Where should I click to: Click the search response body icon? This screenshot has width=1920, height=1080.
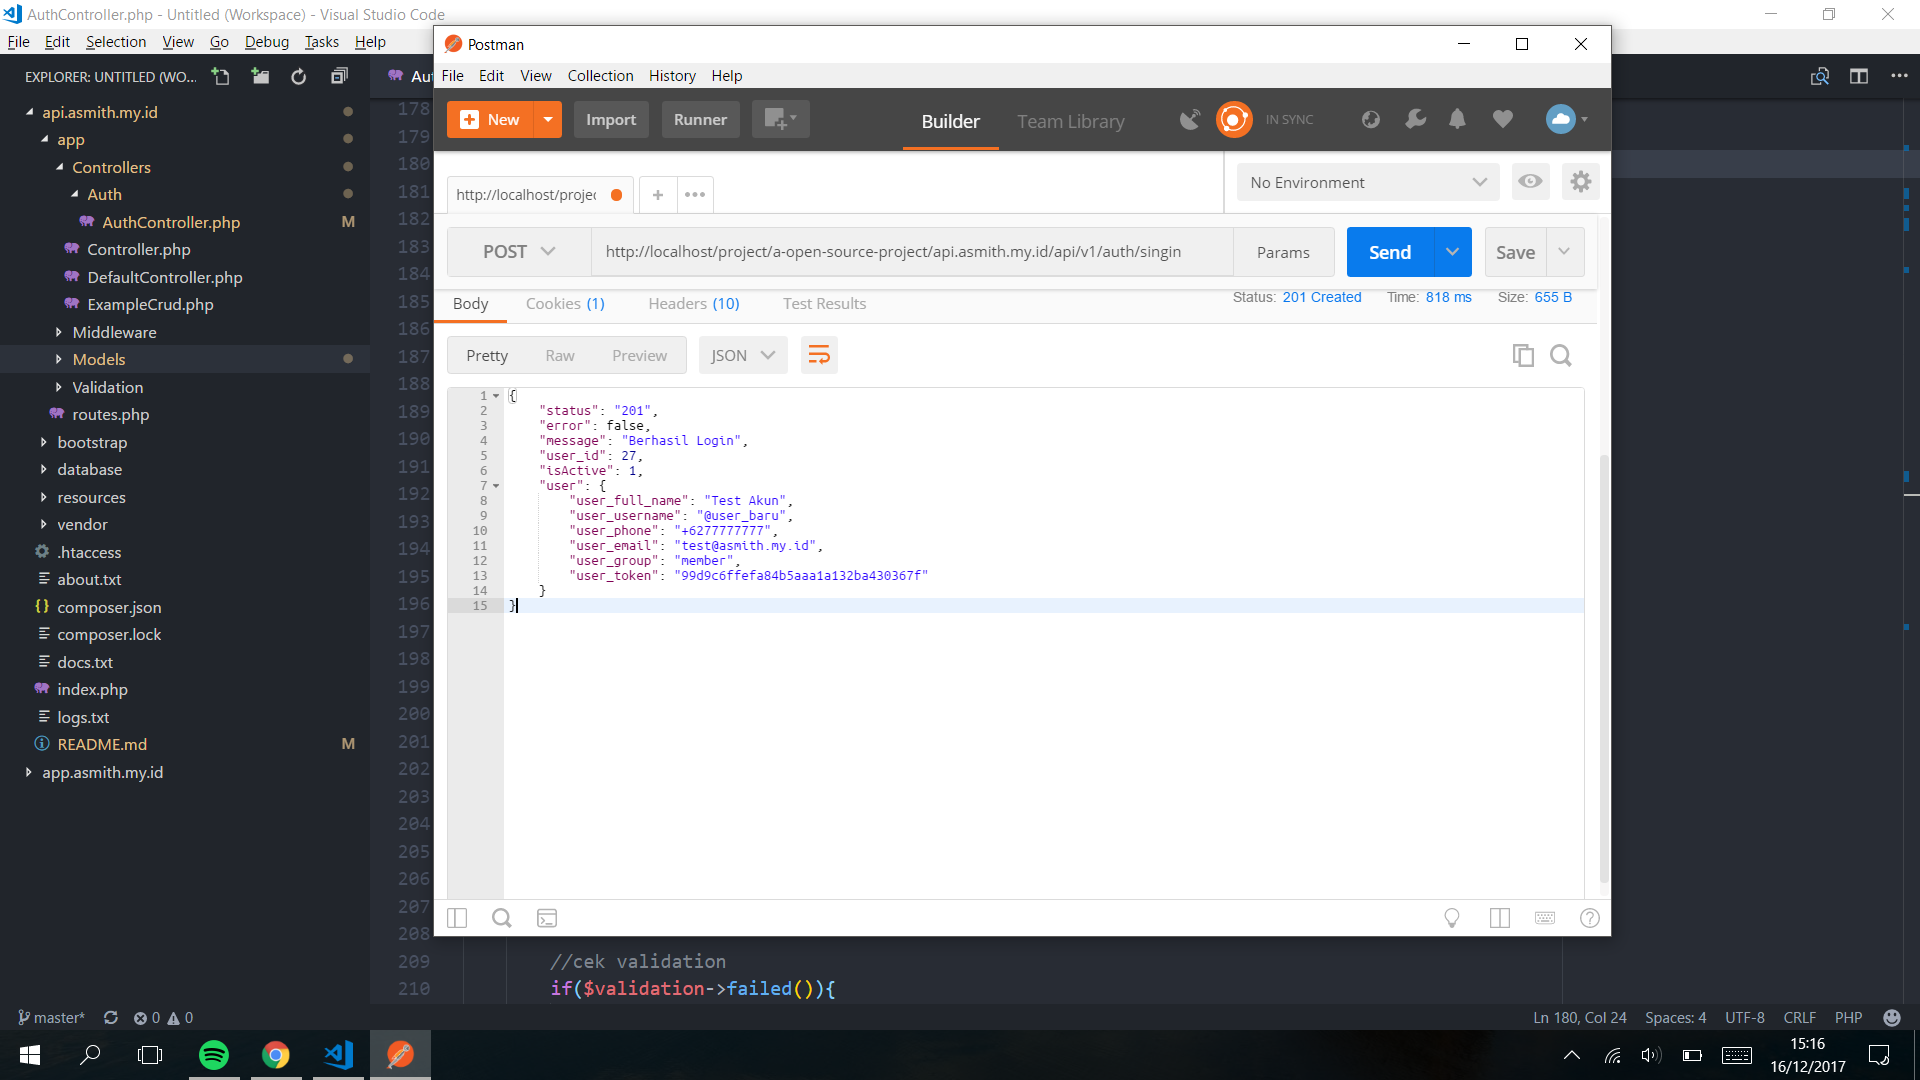click(1560, 356)
